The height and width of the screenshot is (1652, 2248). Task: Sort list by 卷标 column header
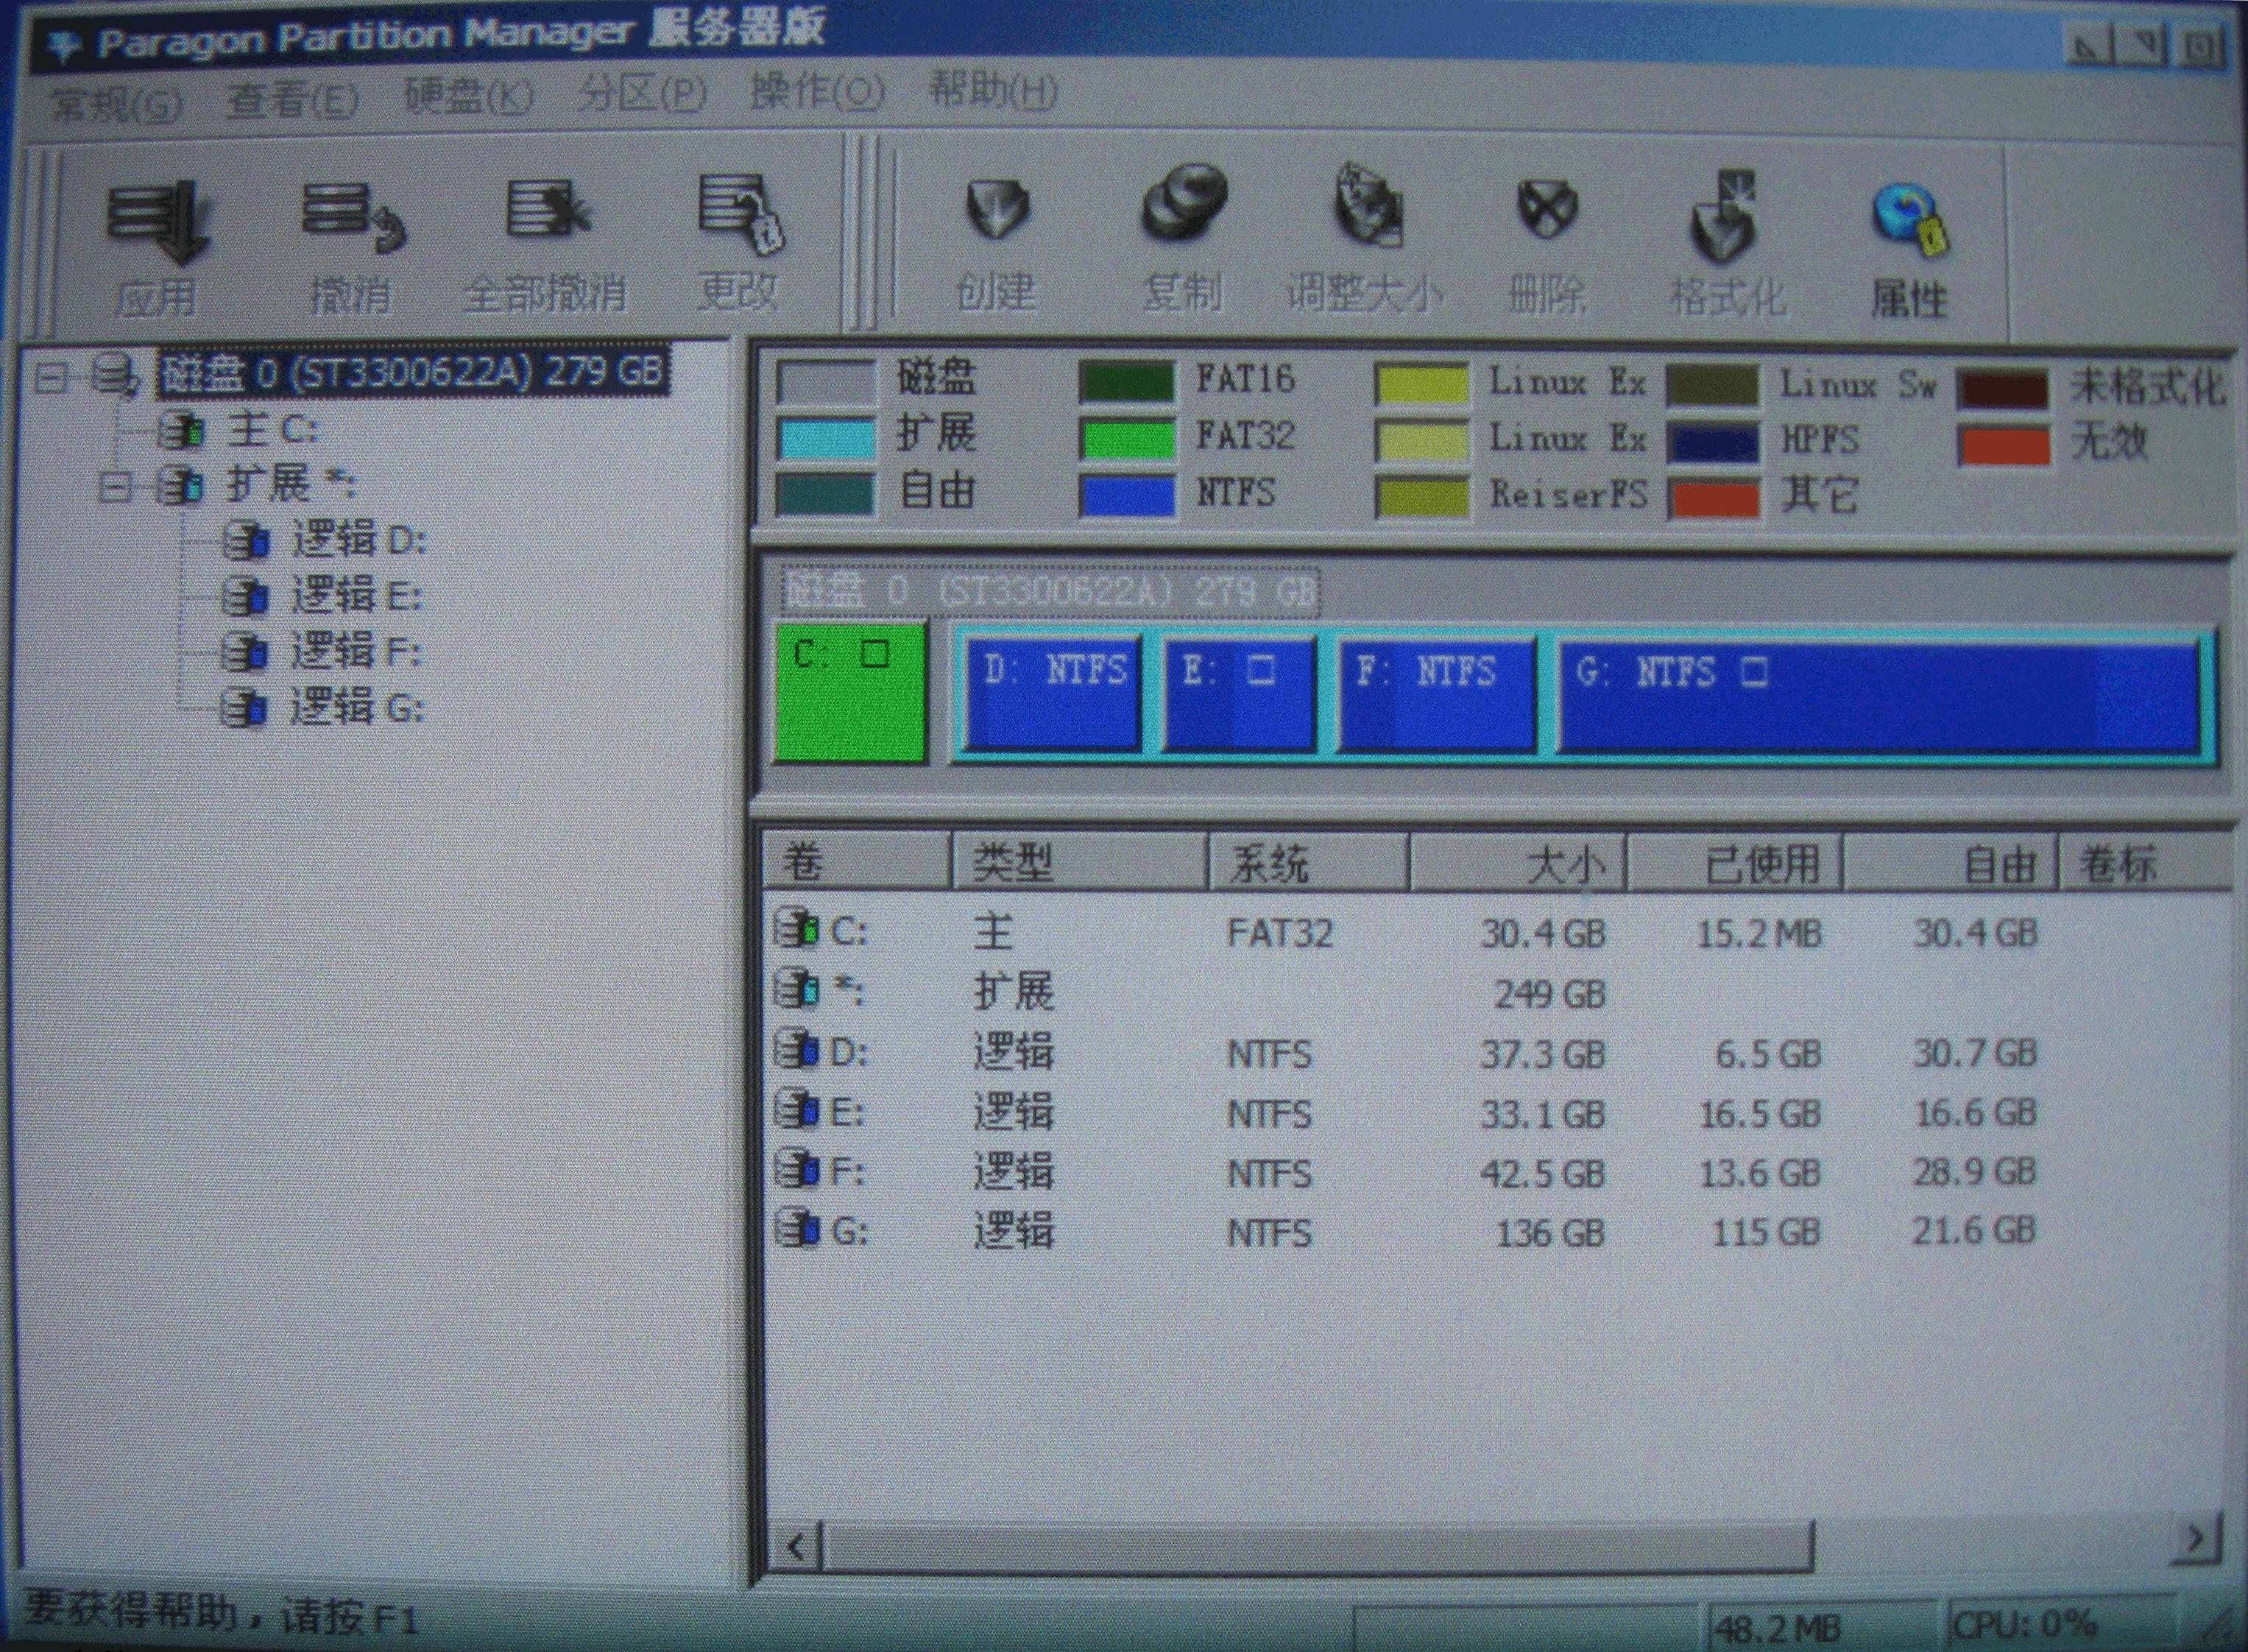pyautogui.click(x=2145, y=861)
